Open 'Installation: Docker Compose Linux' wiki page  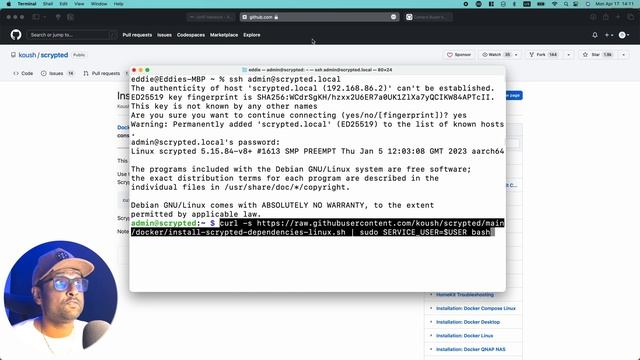click(x=476, y=309)
